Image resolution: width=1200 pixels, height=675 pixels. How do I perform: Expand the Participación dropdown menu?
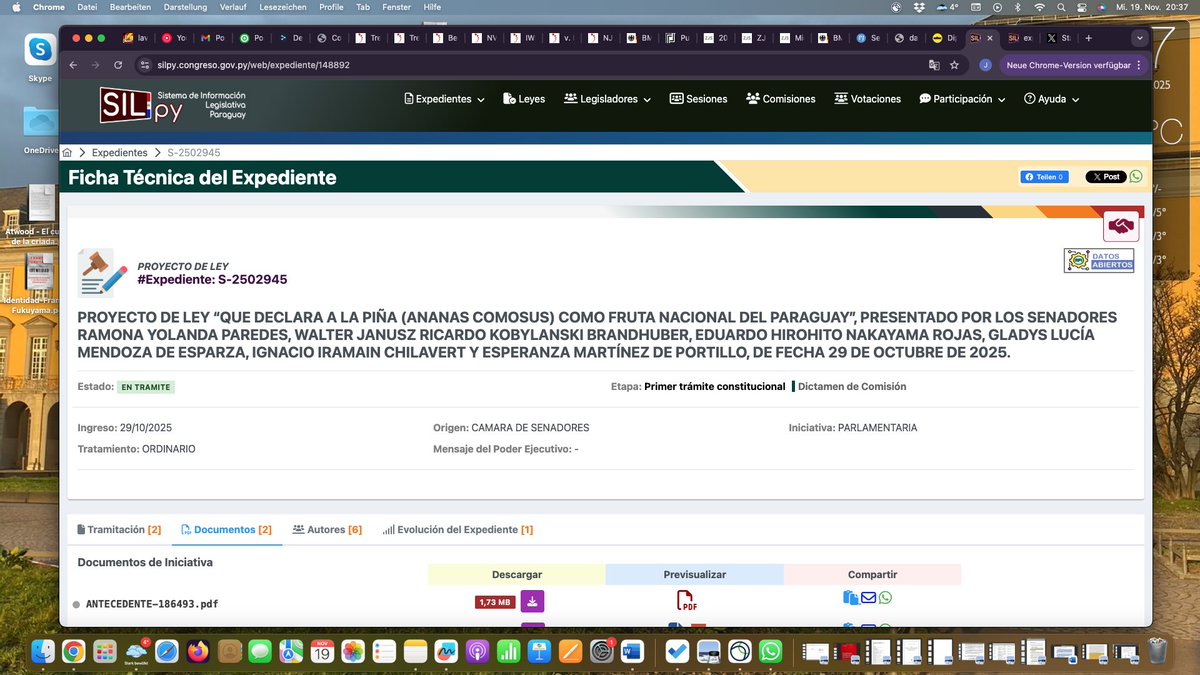(x=962, y=99)
